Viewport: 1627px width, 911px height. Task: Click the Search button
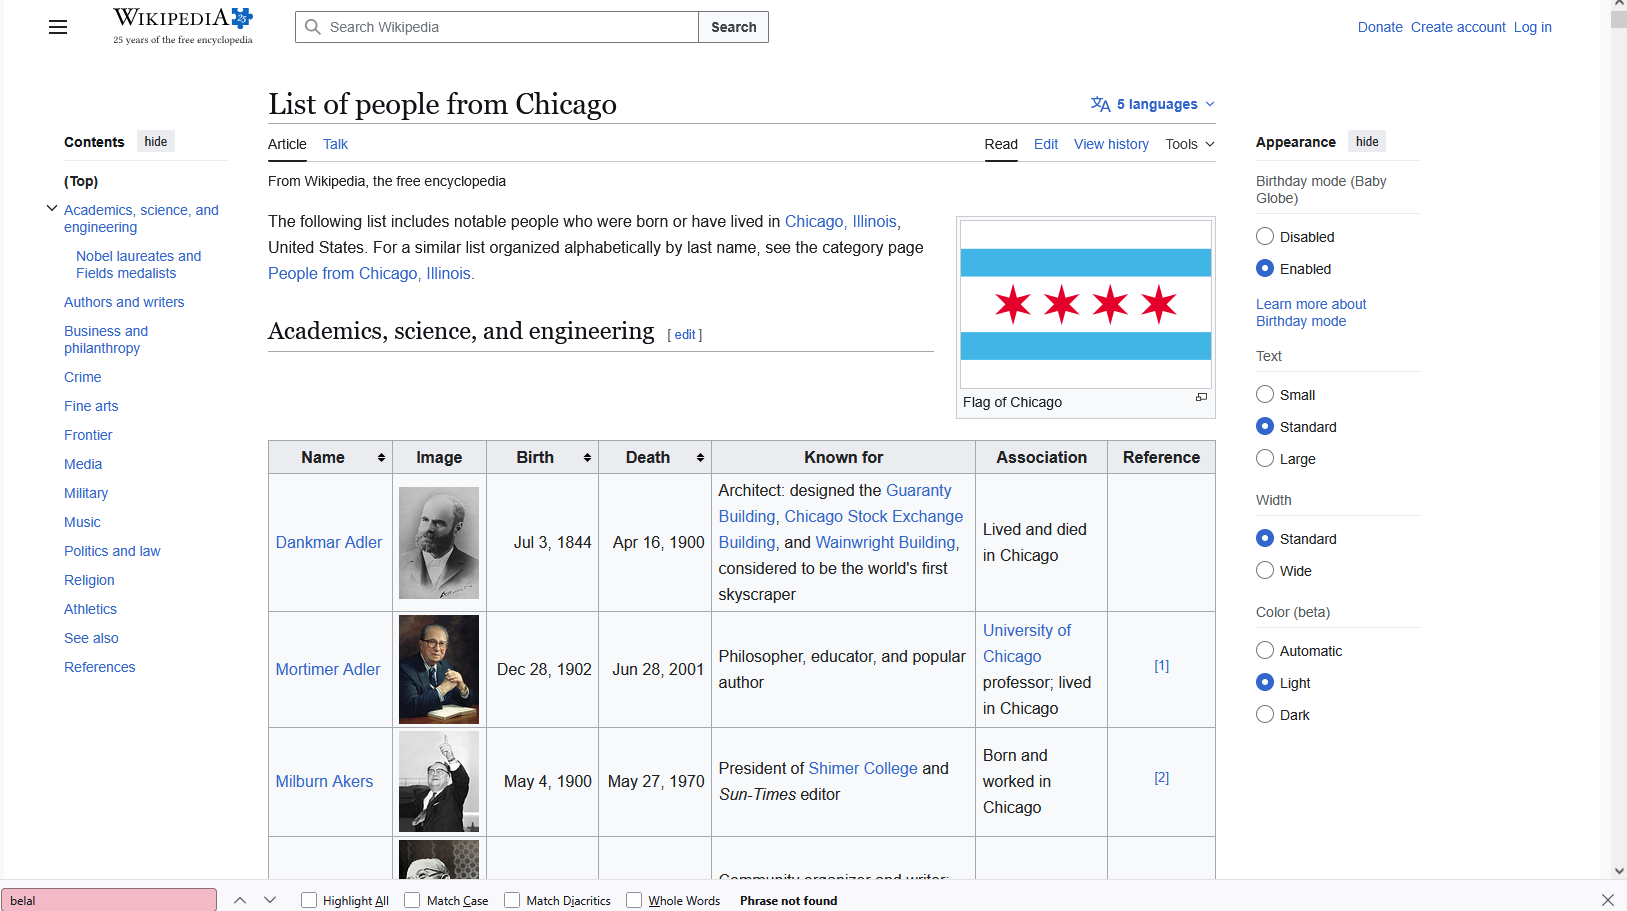(x=734, y=27)
